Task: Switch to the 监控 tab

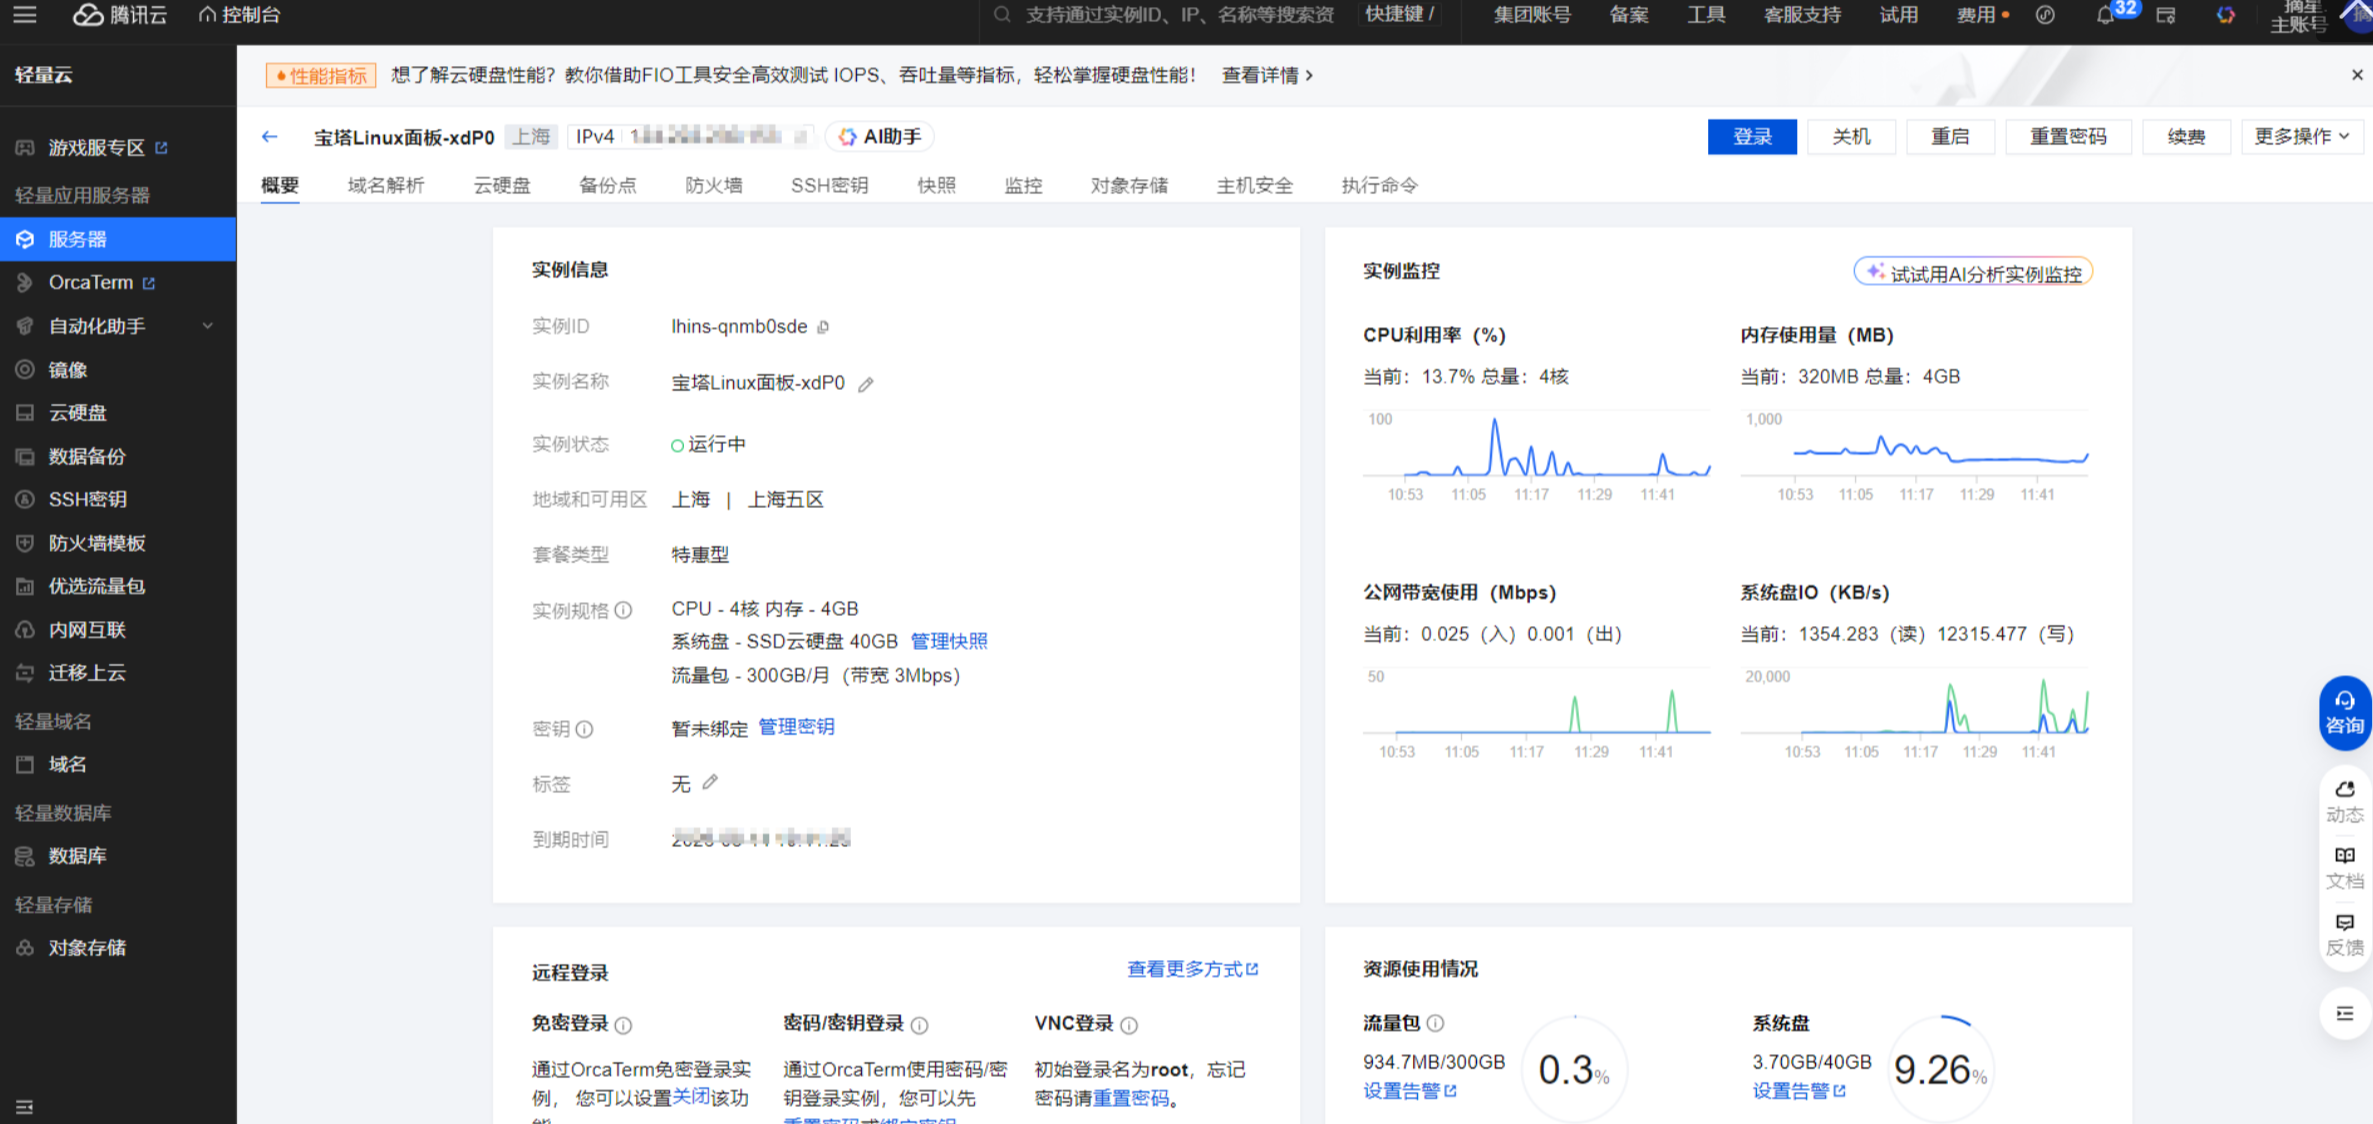Action: pyautogui.click(x=1022, y=185)
